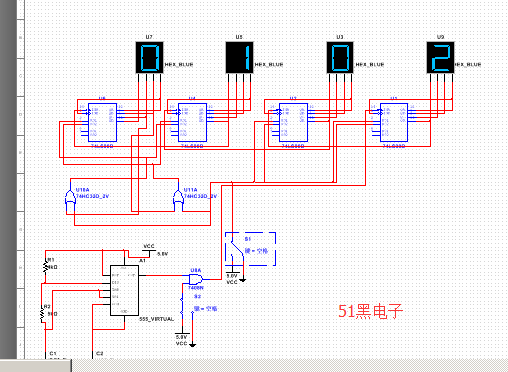508x372 pixels.
Task: Click the U6 counter chip
Action: [x=102, y=122]
